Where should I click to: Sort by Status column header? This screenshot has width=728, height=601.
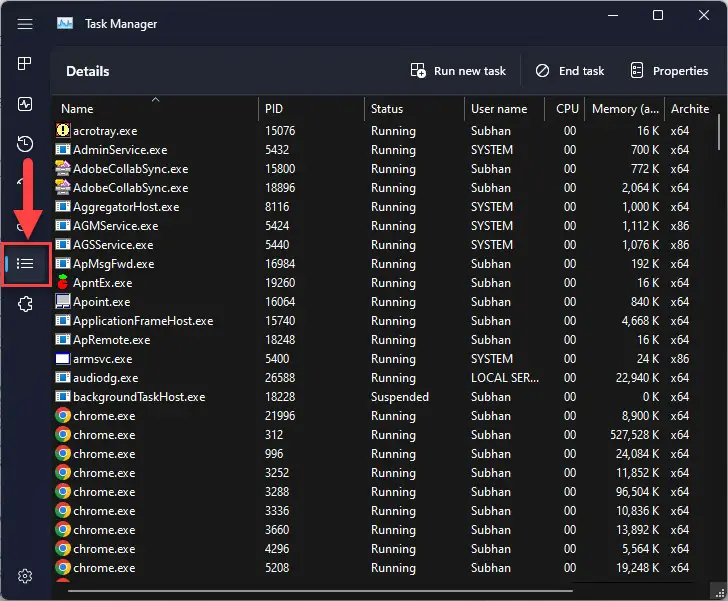[414, 109]
